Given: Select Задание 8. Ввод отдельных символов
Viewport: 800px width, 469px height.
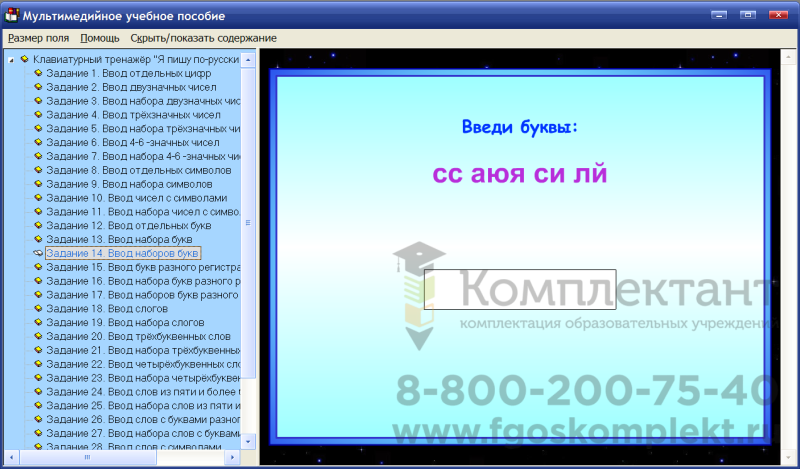Looking at the screenshot, I should [139, 170].
